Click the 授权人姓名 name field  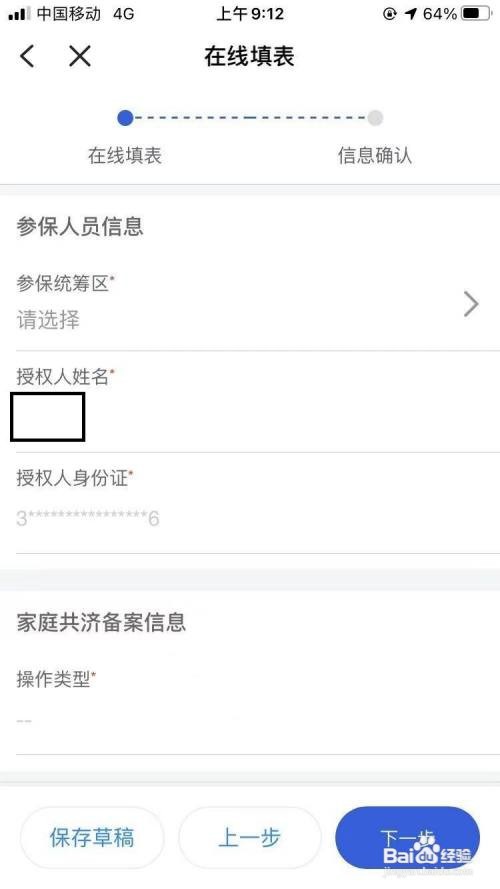257,403
